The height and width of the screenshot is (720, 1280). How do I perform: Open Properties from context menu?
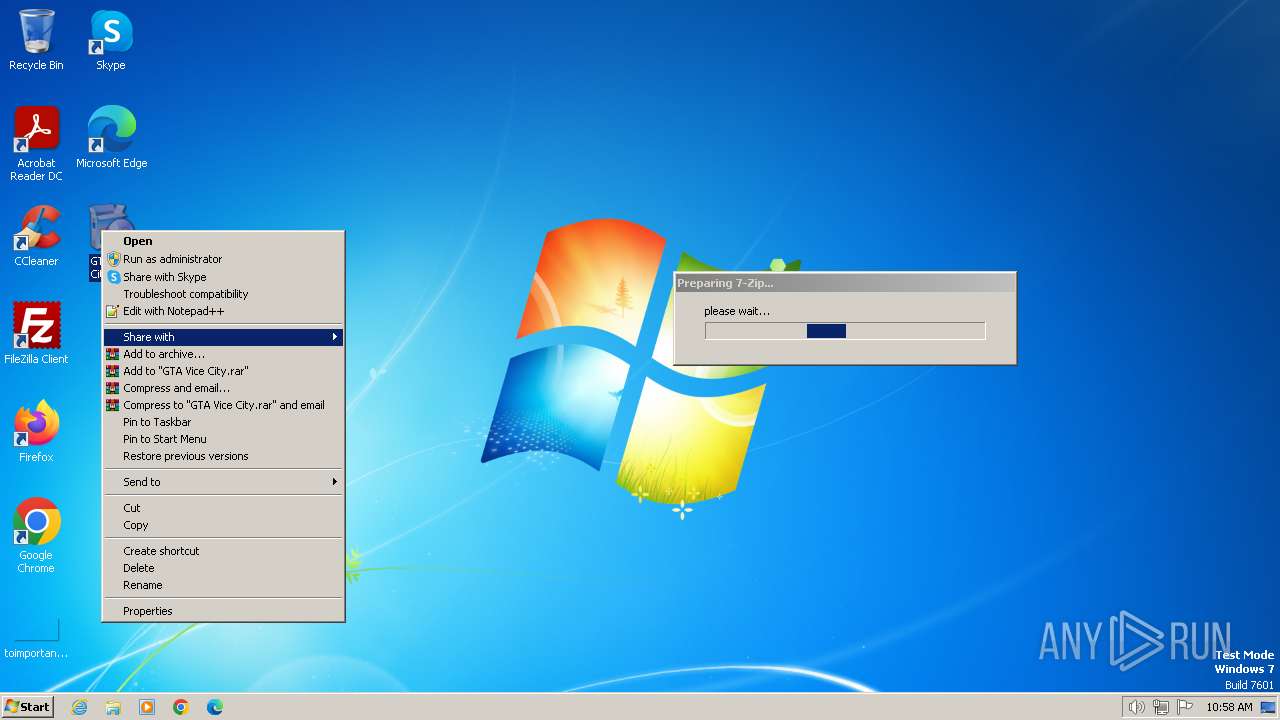224,611
